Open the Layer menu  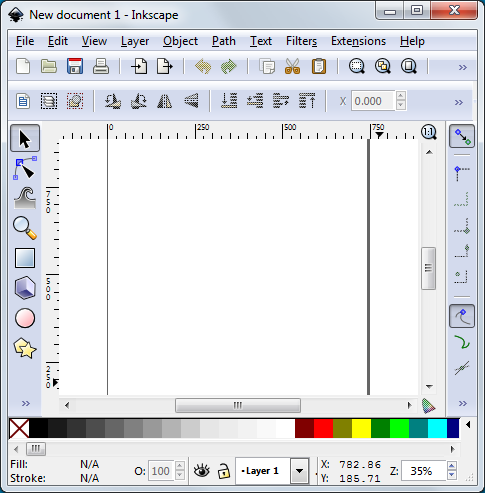pyautogui.click(x=135, y=41)
